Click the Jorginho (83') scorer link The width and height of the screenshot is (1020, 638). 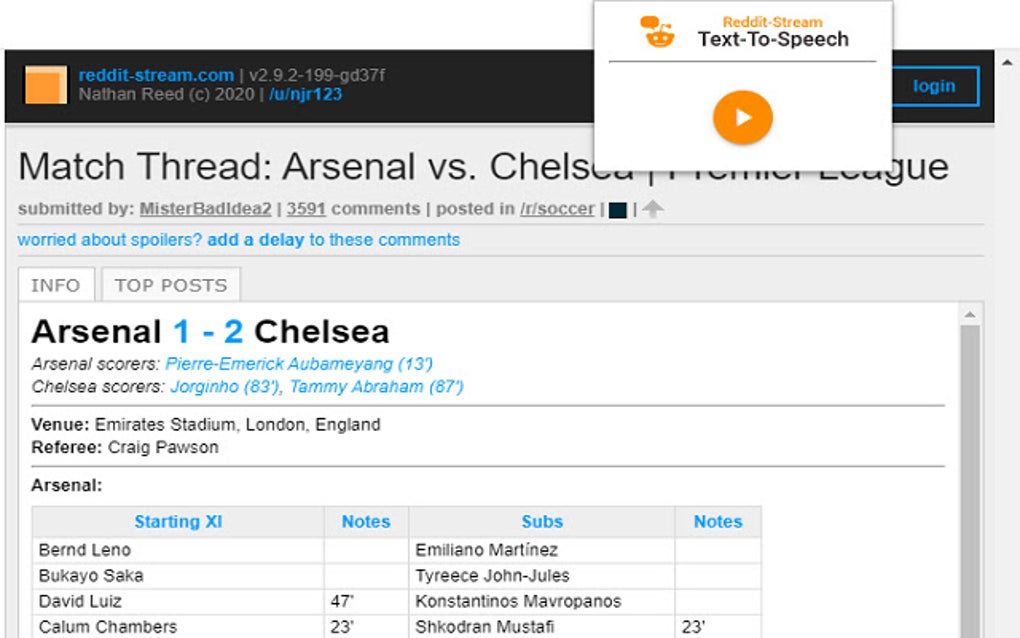(225, 386)
